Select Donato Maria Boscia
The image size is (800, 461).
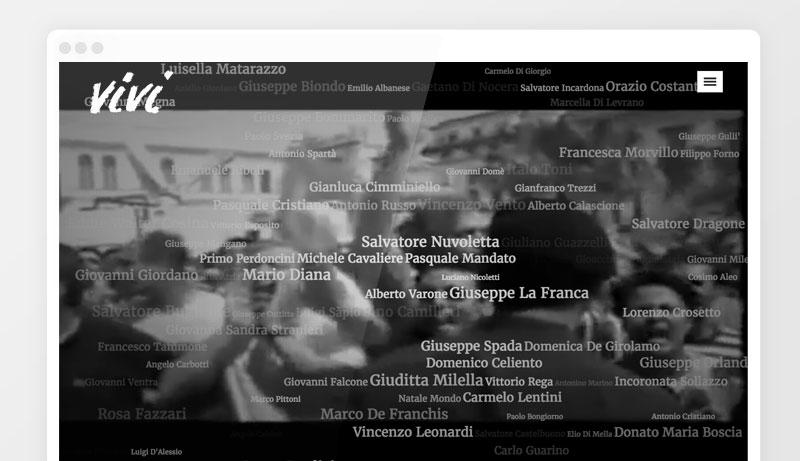pyautogui.click(x=678, y=432)
